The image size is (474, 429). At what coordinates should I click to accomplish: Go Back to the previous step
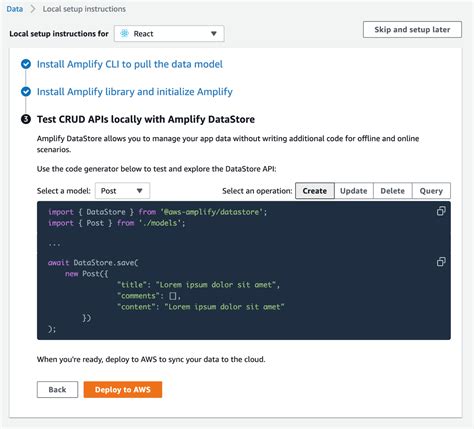[57, 390]
